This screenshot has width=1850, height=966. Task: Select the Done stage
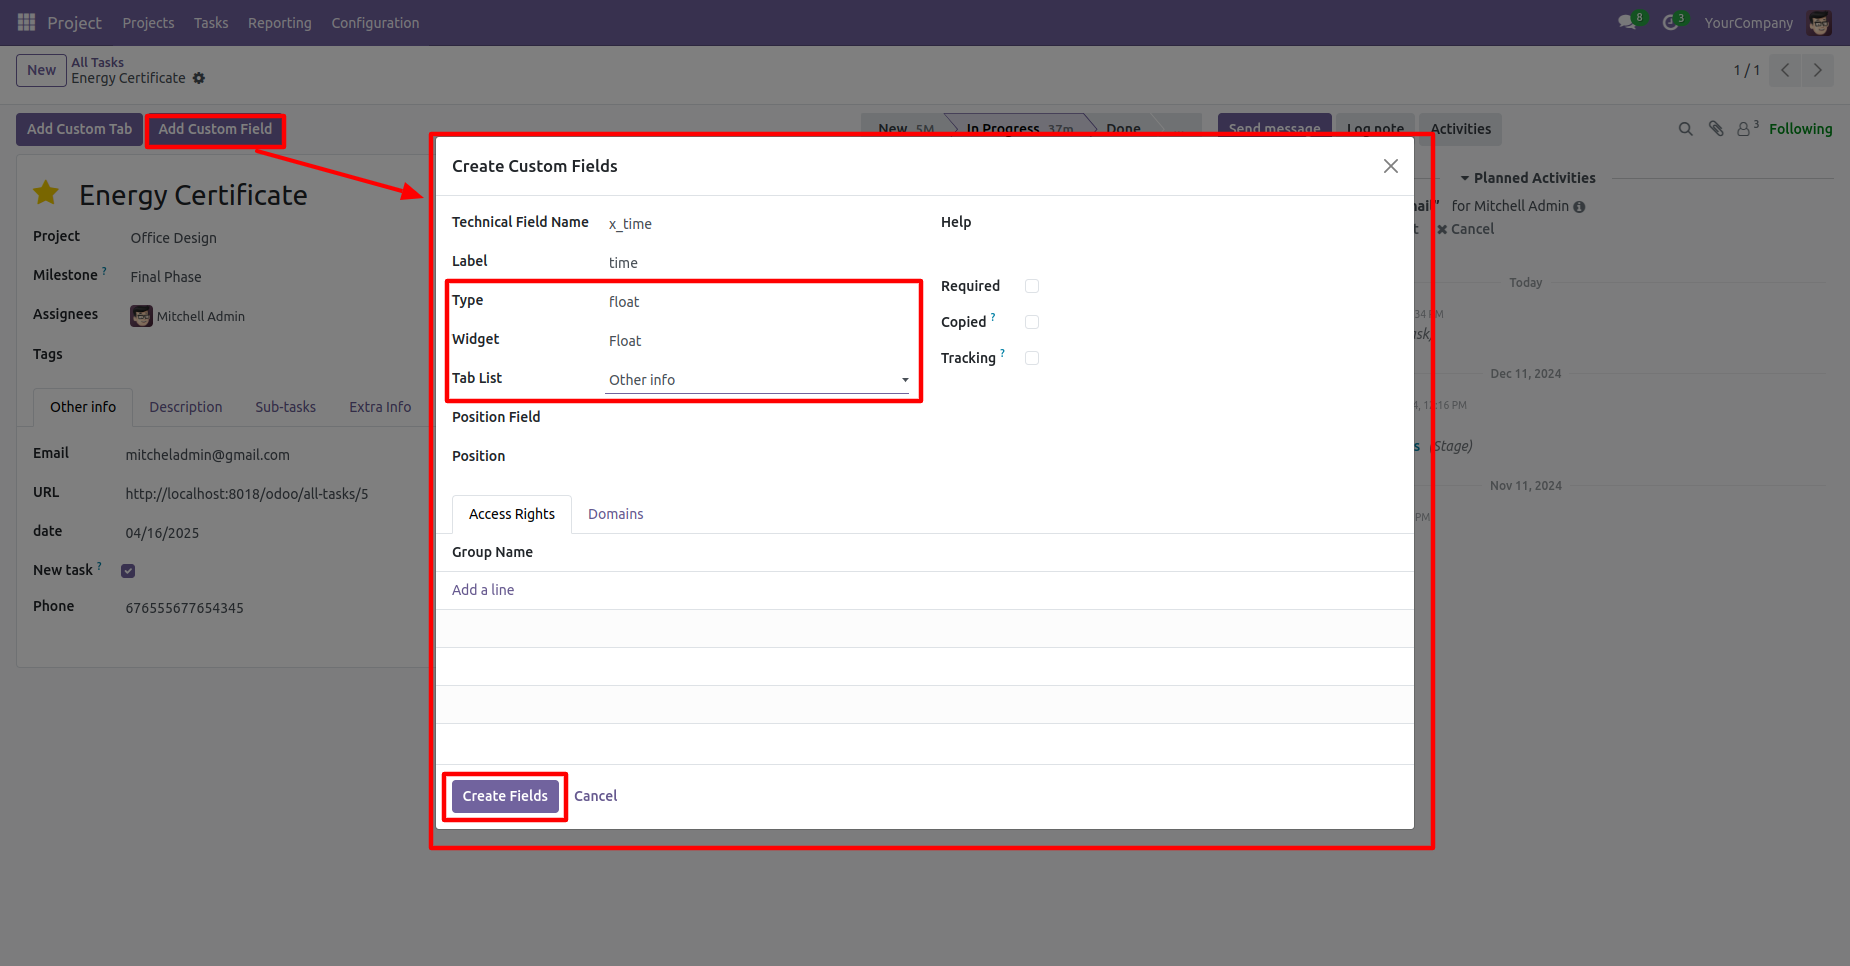(1123, 129)
